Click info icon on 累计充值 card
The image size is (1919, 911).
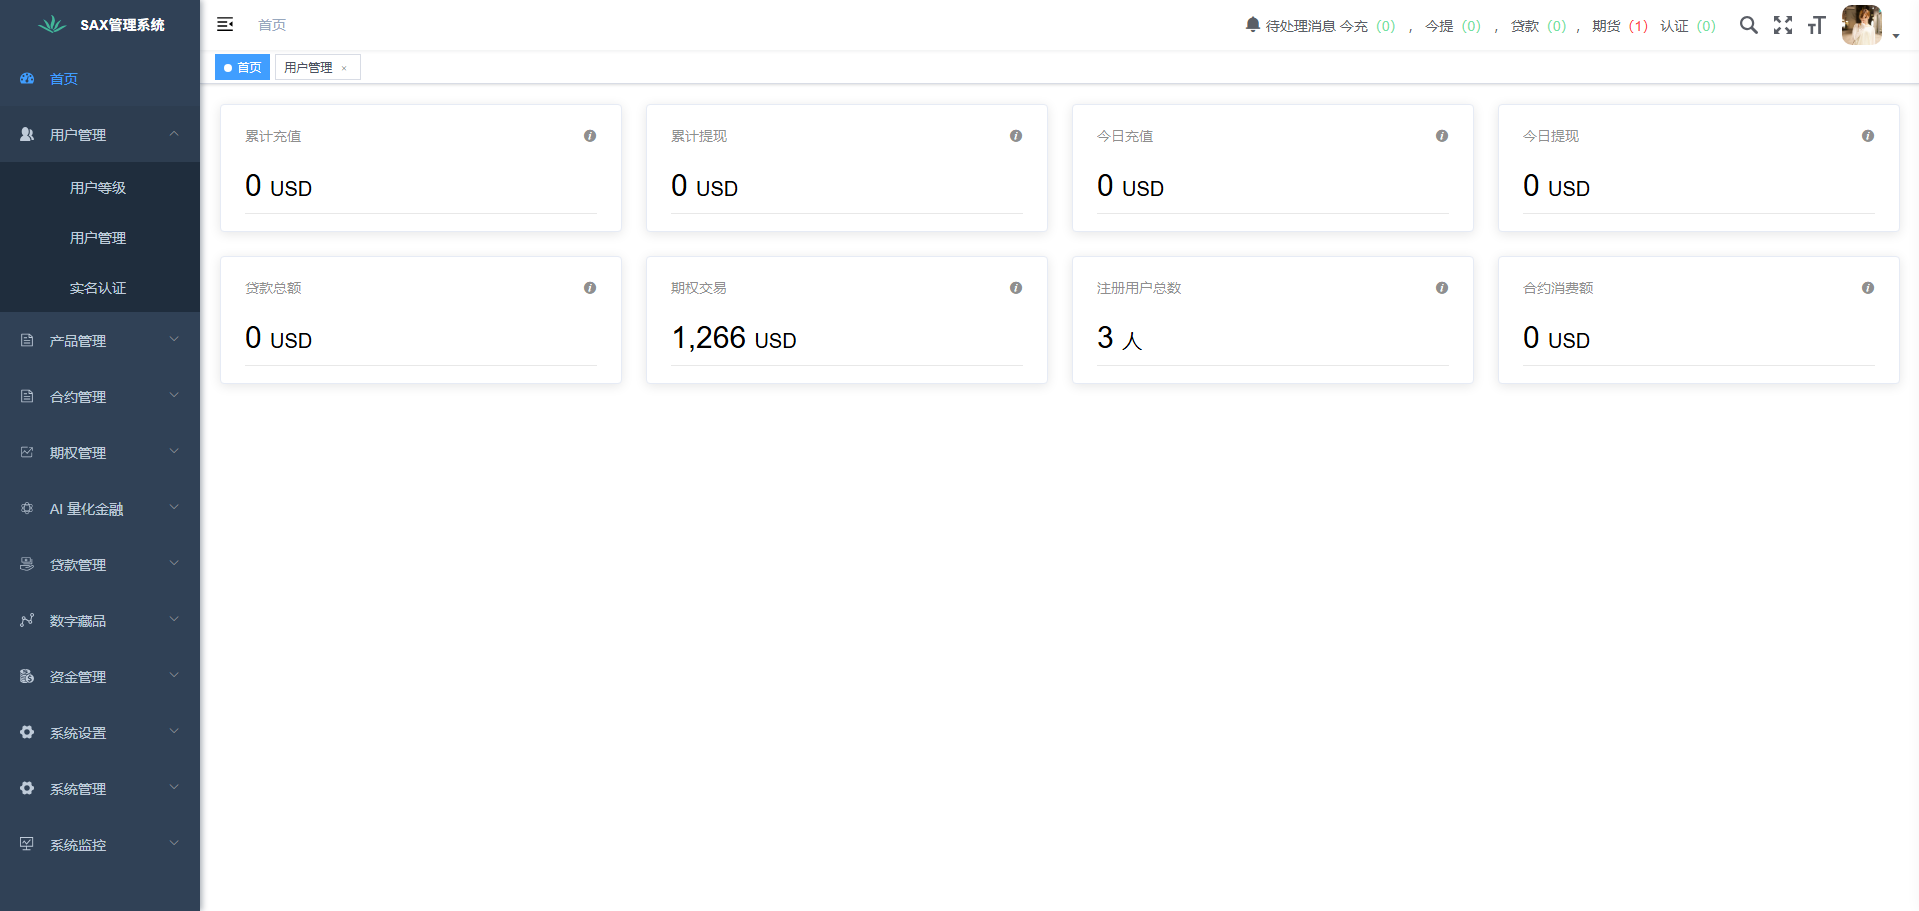[590, 136]
